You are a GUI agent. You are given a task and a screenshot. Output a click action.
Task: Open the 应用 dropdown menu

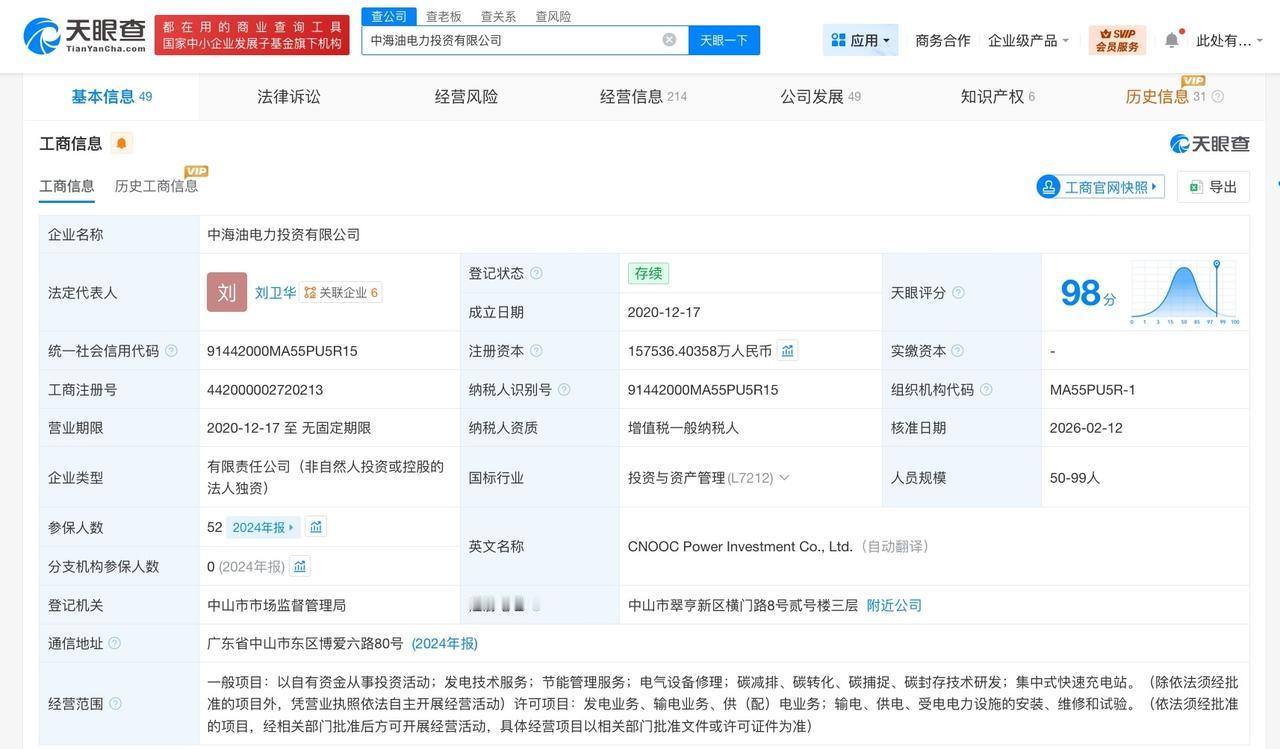(860, 38)
